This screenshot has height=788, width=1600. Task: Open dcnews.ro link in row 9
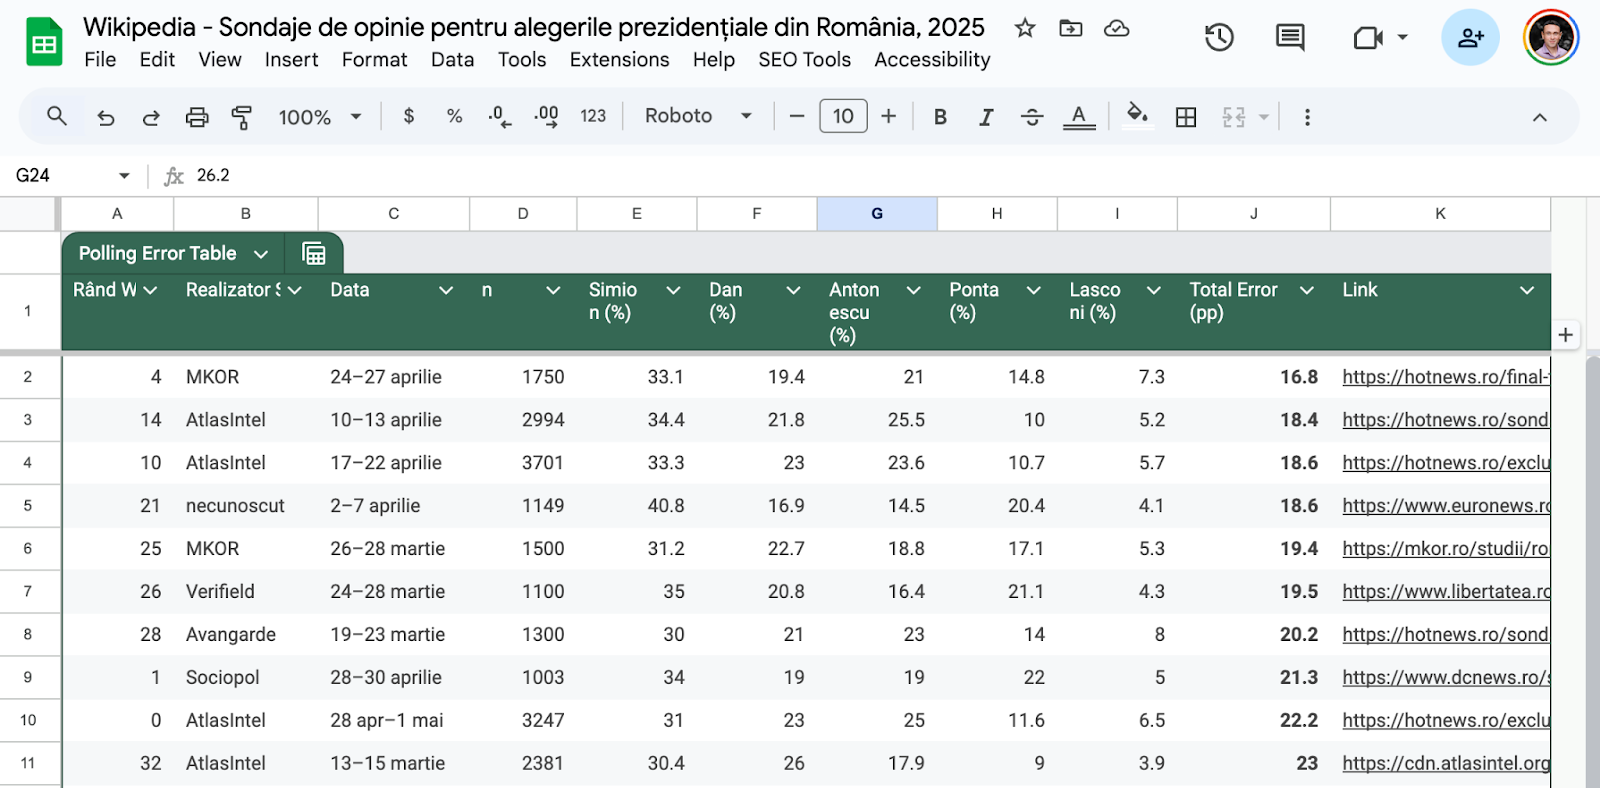click(1446, 678)
